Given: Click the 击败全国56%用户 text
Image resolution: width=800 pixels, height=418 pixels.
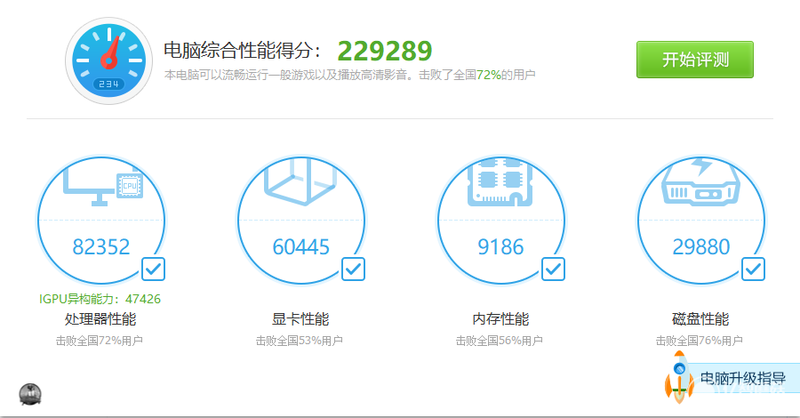Looking at the screenshot, I should pyautogui.click(x=499, y=340).
